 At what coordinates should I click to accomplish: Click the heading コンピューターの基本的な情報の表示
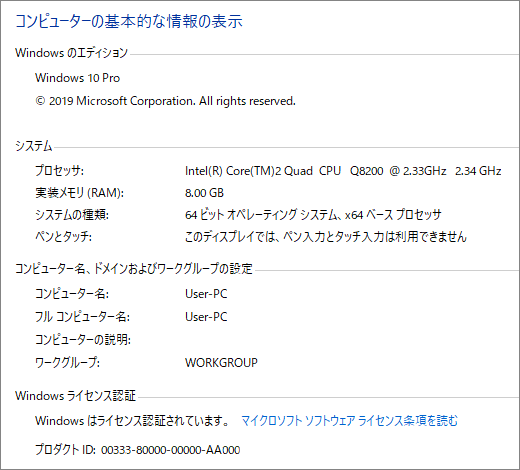(x=129, y=21)
